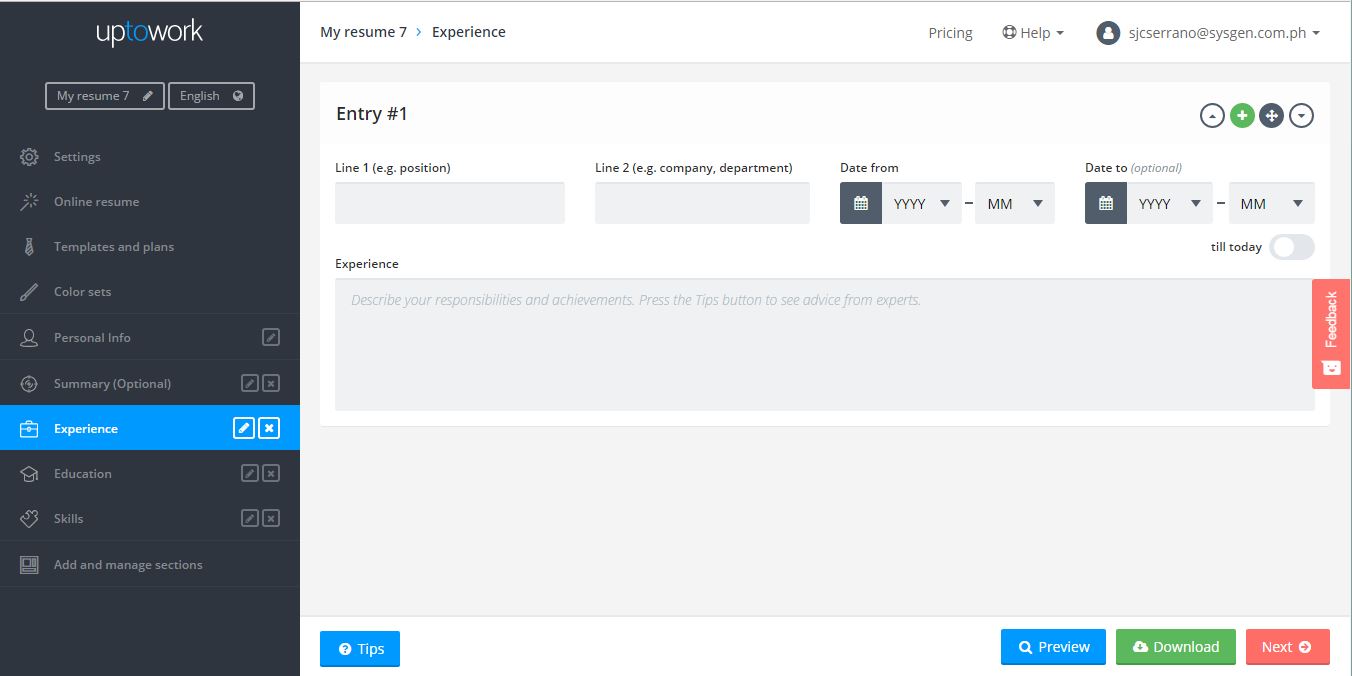Click the Education graduation cap icon

click(x=29, y=474)
